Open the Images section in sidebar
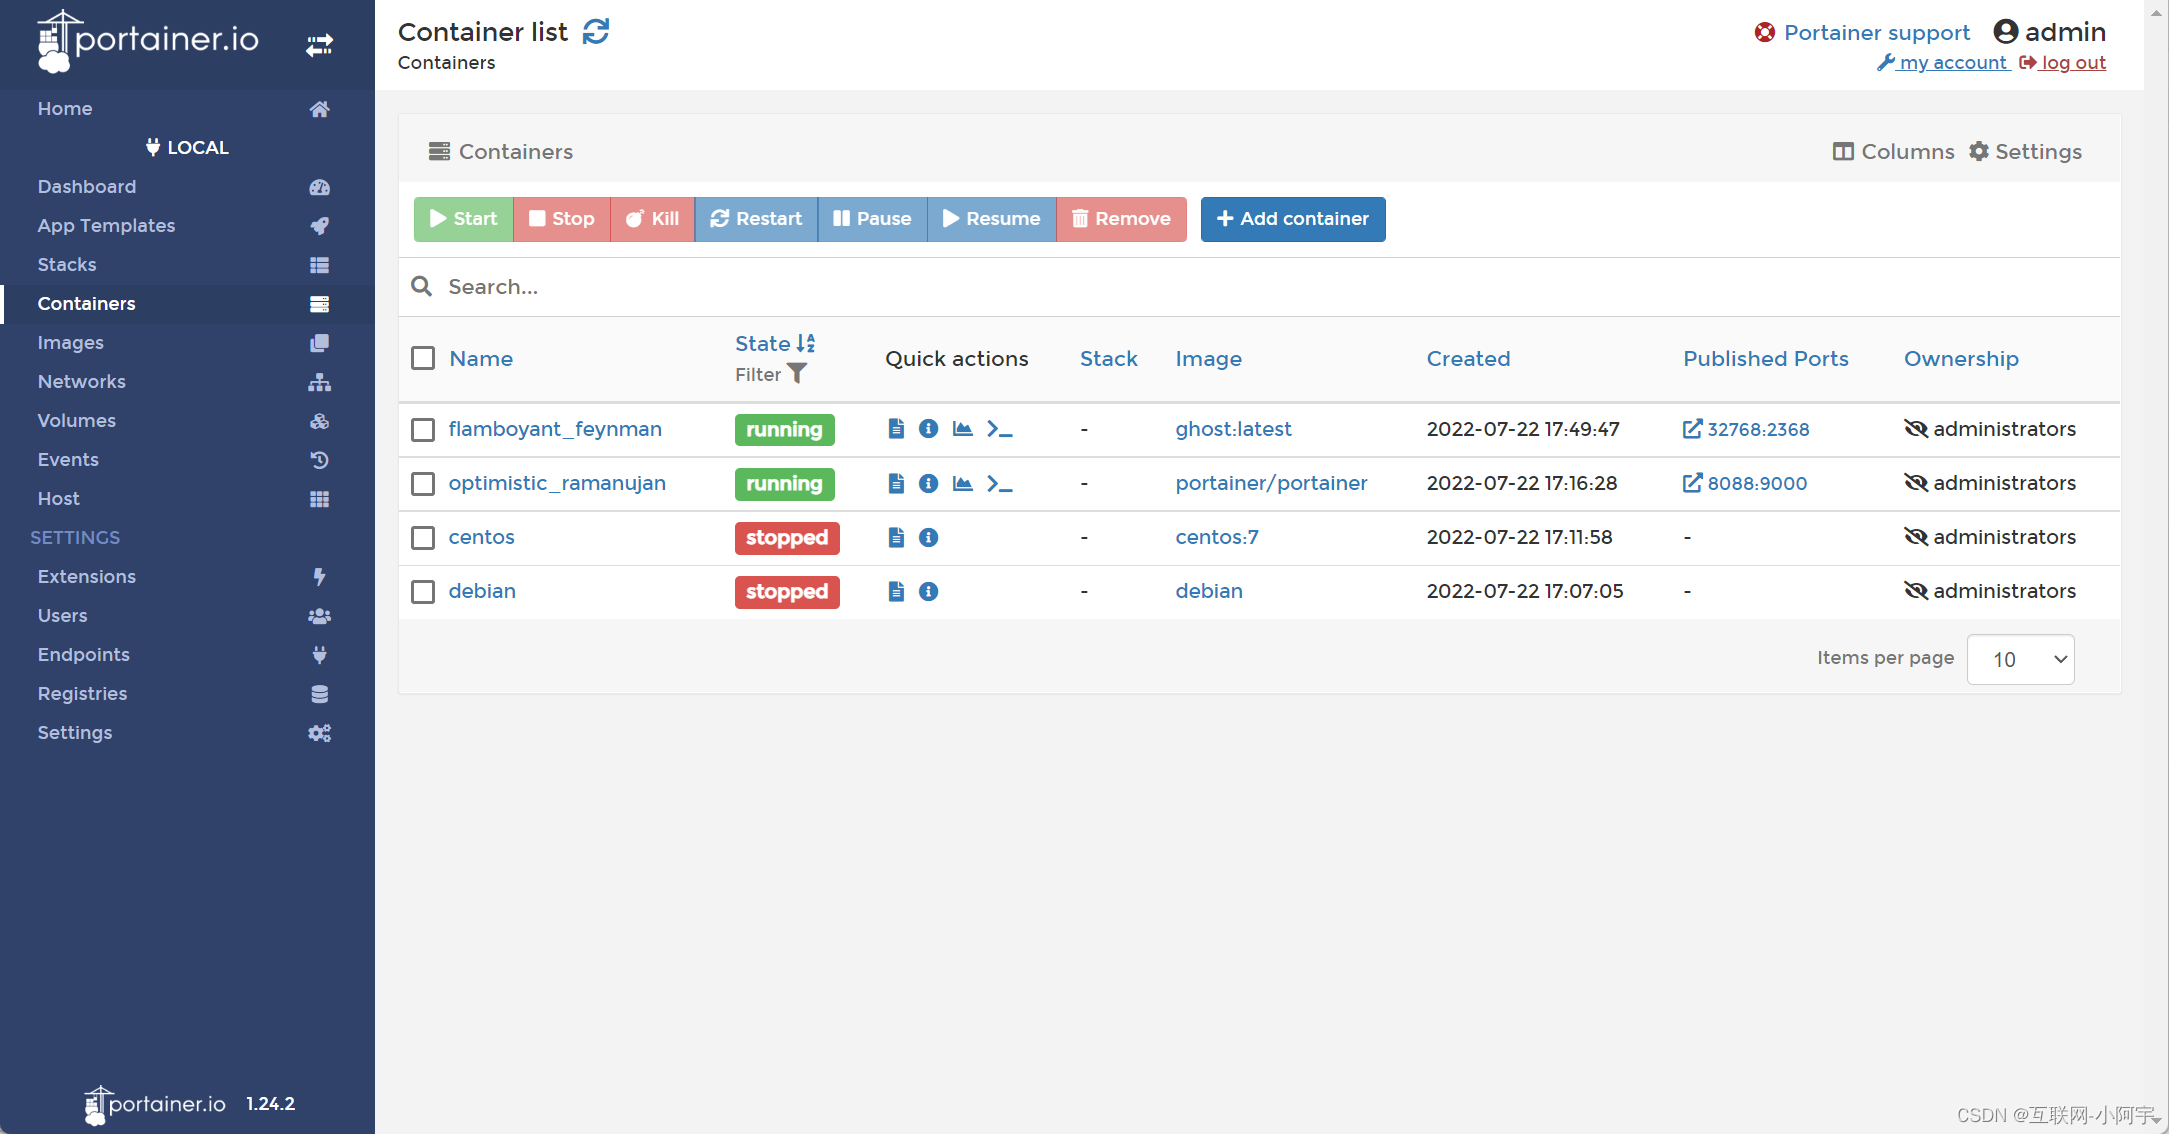 [x=70, y=342]
